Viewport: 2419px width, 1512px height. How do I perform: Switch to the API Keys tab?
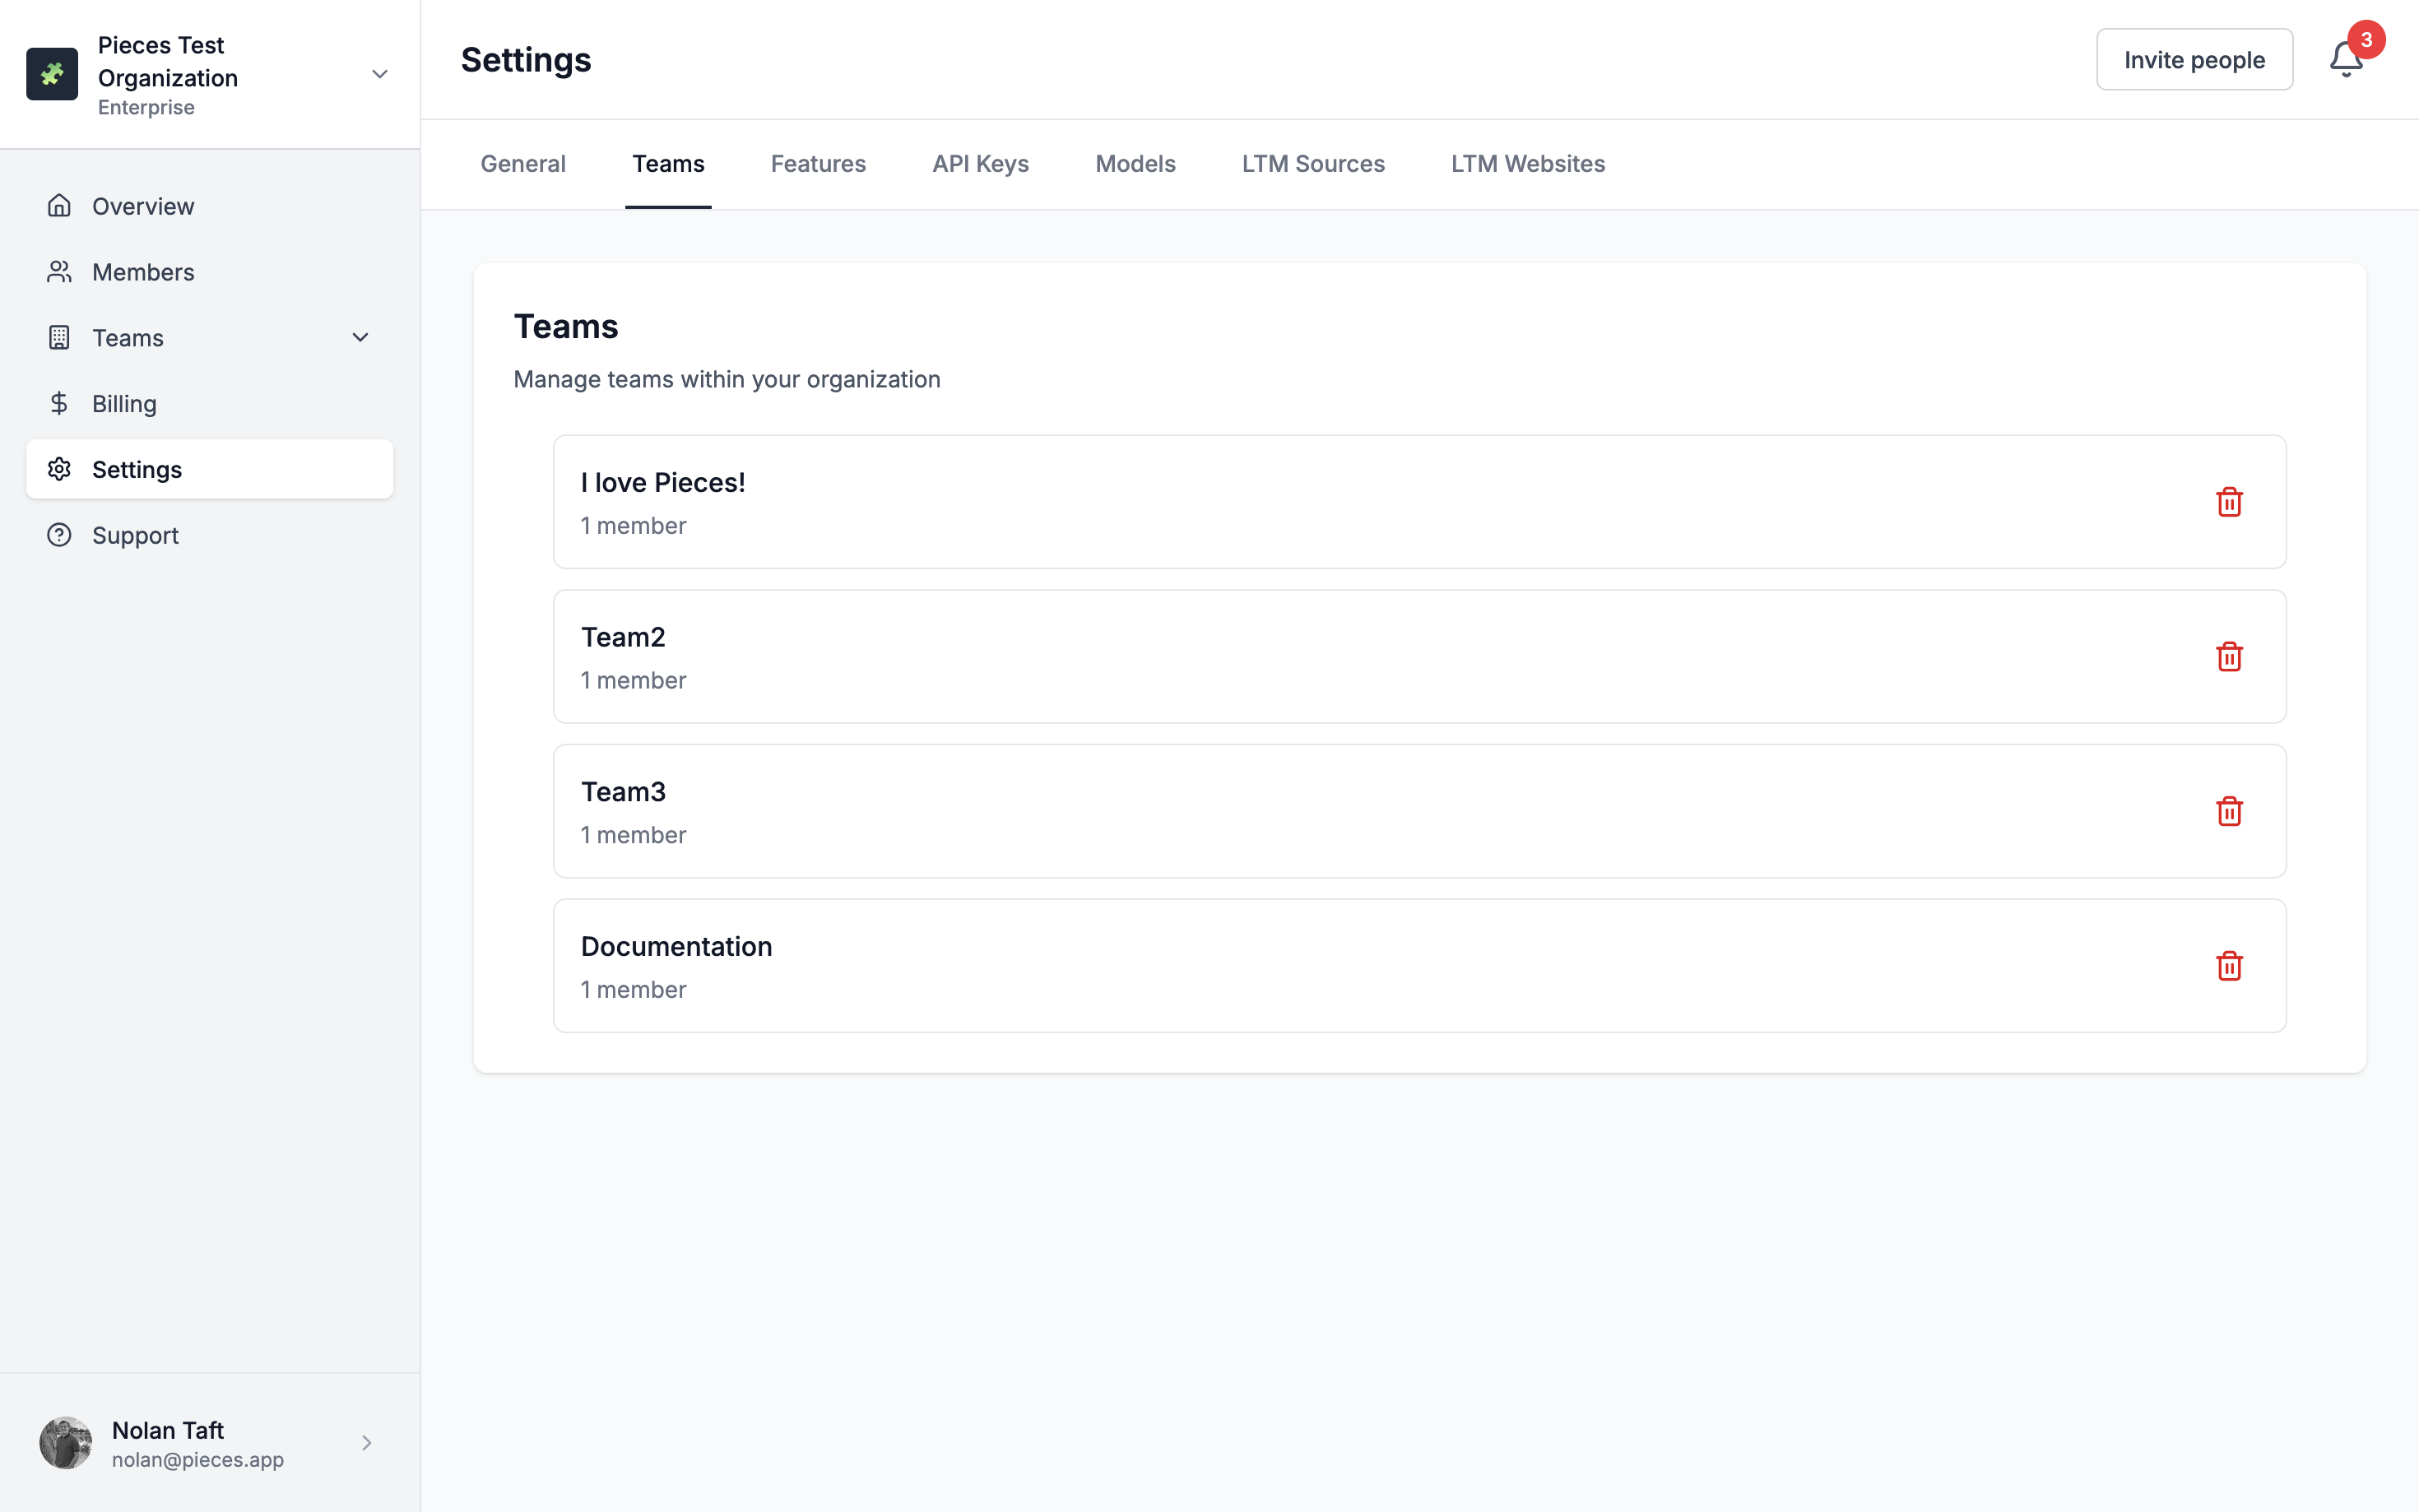click(980, 164)
